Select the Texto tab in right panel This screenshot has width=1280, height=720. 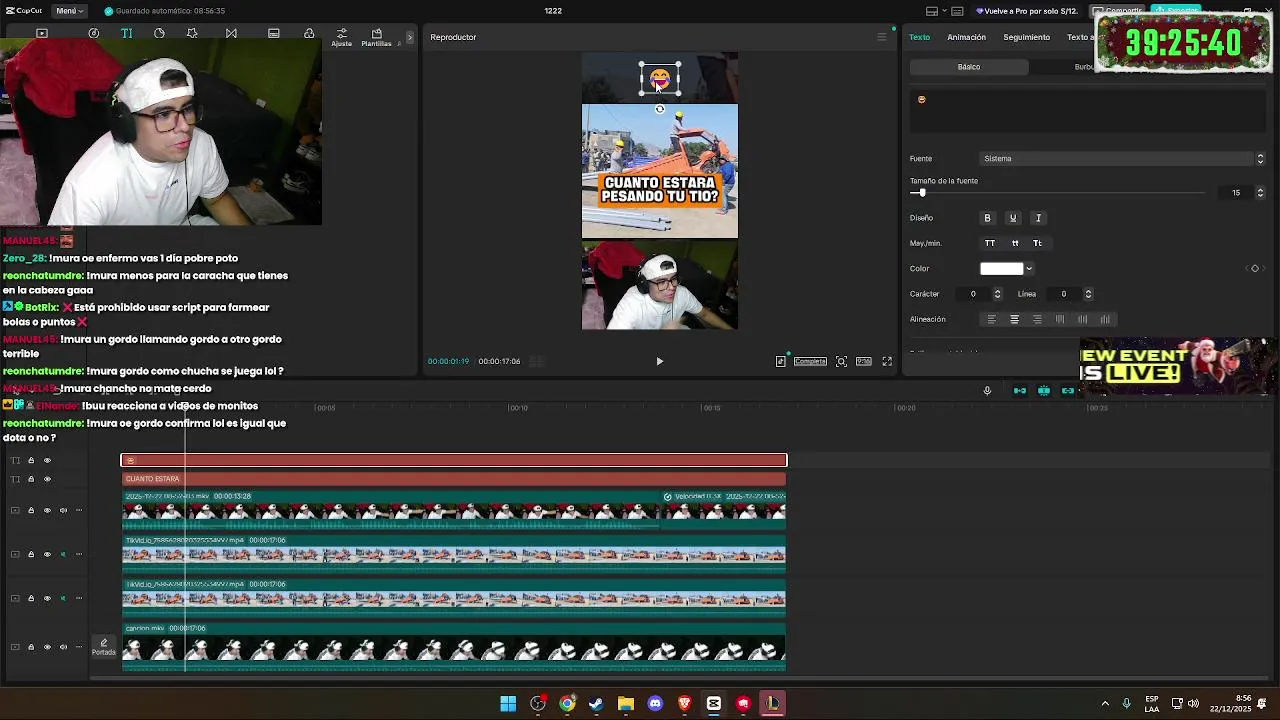click(919, 37)
